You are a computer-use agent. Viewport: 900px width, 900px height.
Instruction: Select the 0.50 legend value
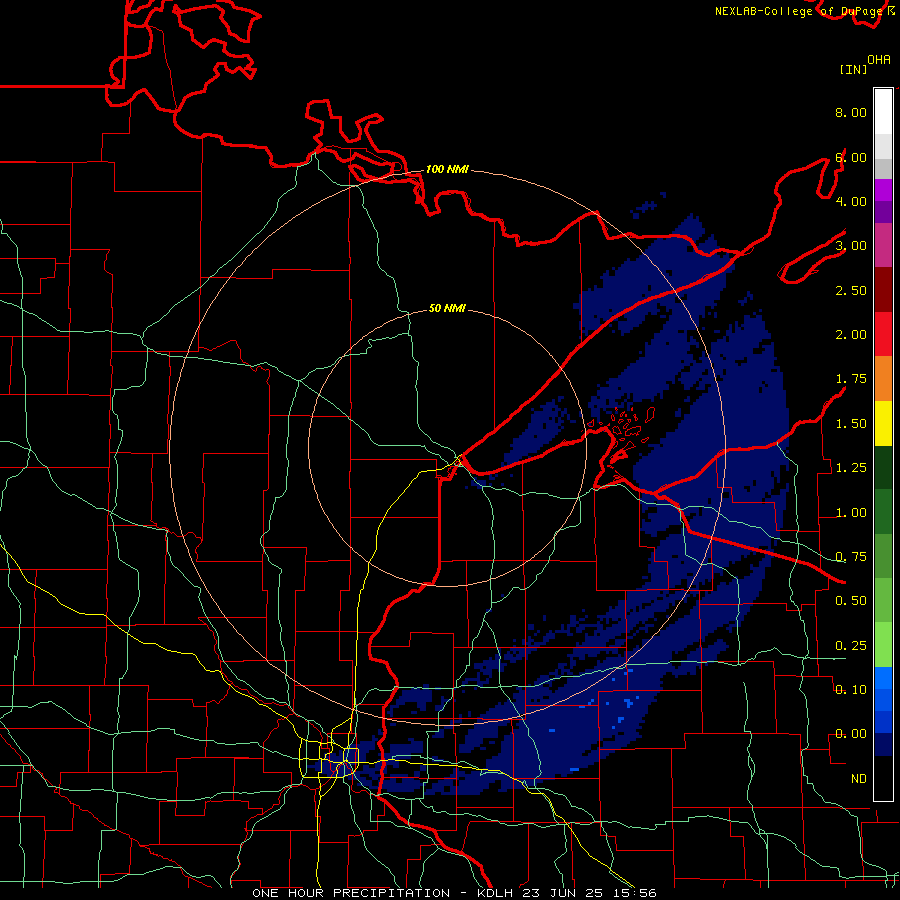pos(851,601)
